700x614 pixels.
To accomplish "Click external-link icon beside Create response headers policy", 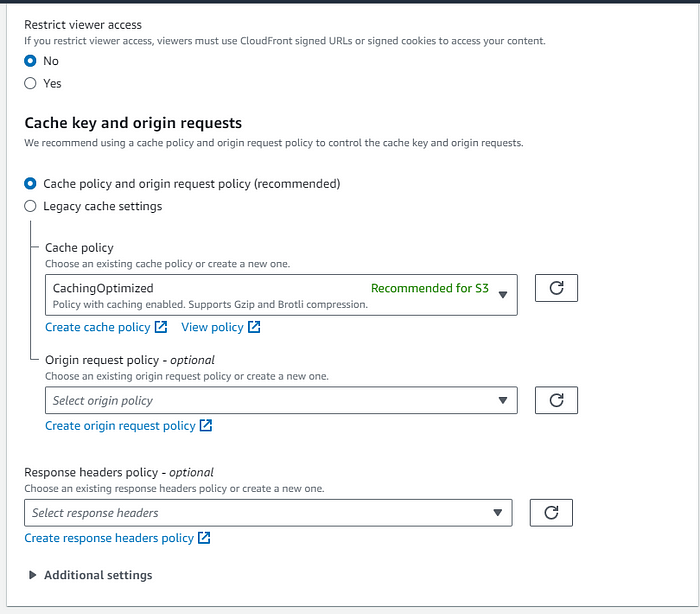I will (x=204, y=538).
